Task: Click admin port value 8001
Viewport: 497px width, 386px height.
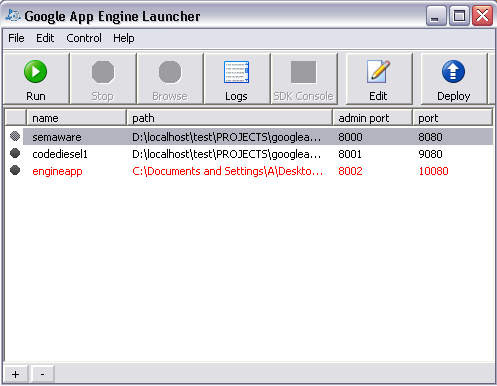Action: [x=350, y=154]
